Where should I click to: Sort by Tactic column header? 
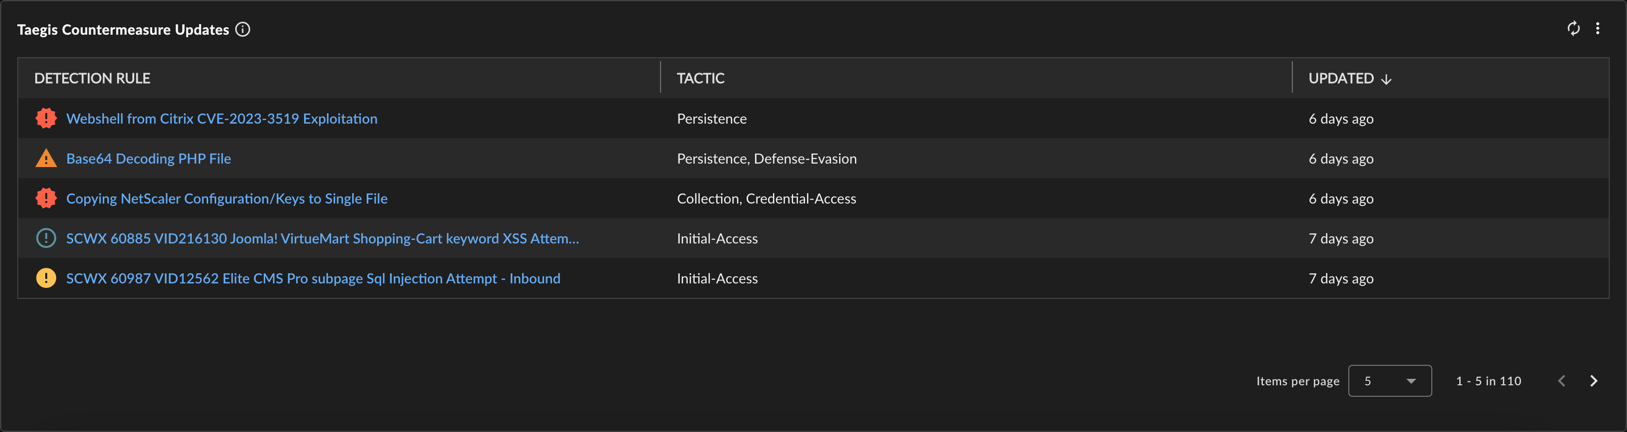point(701,78)
